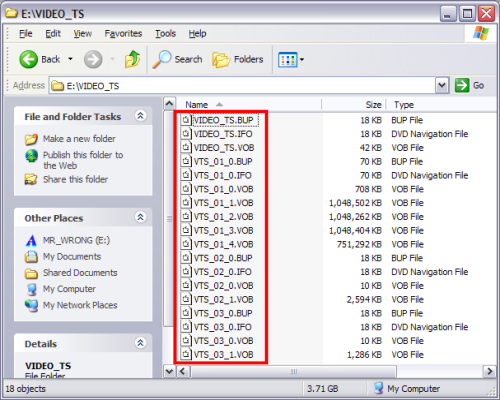Click the Up folder level icon
Screen dimensions: 500x400
click(132, 59)
